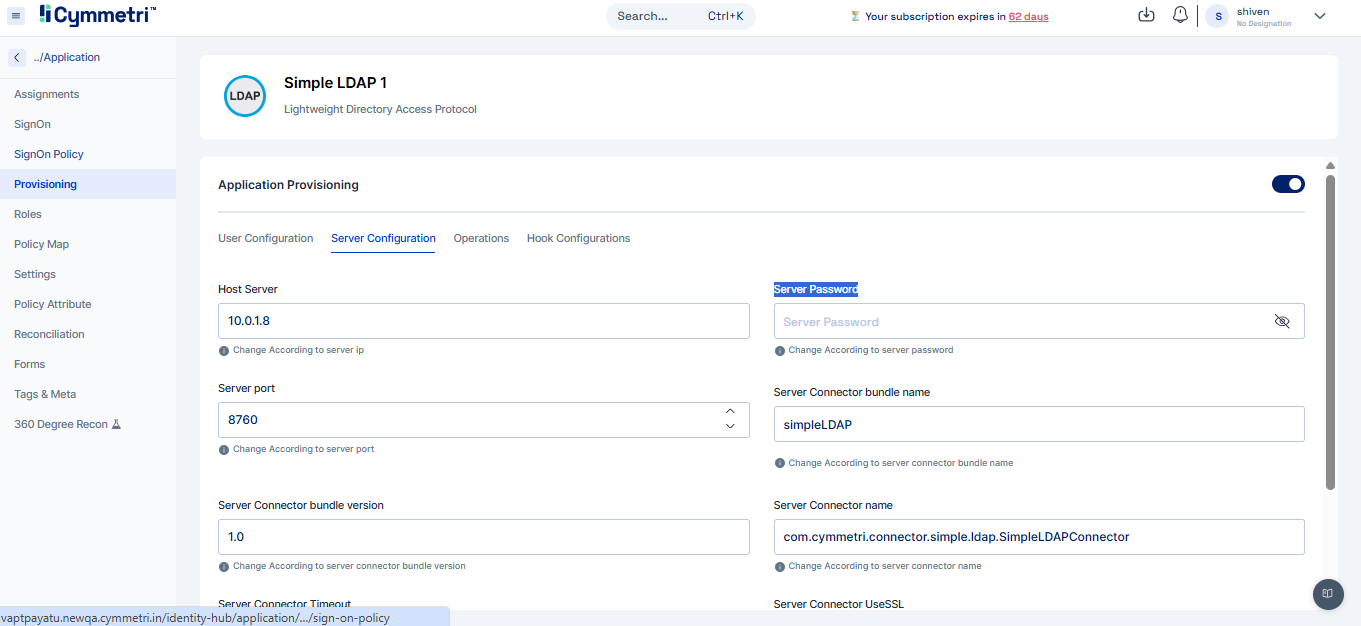Click the Server Connector name field
1361x626 pixels.
point(1039,537)
